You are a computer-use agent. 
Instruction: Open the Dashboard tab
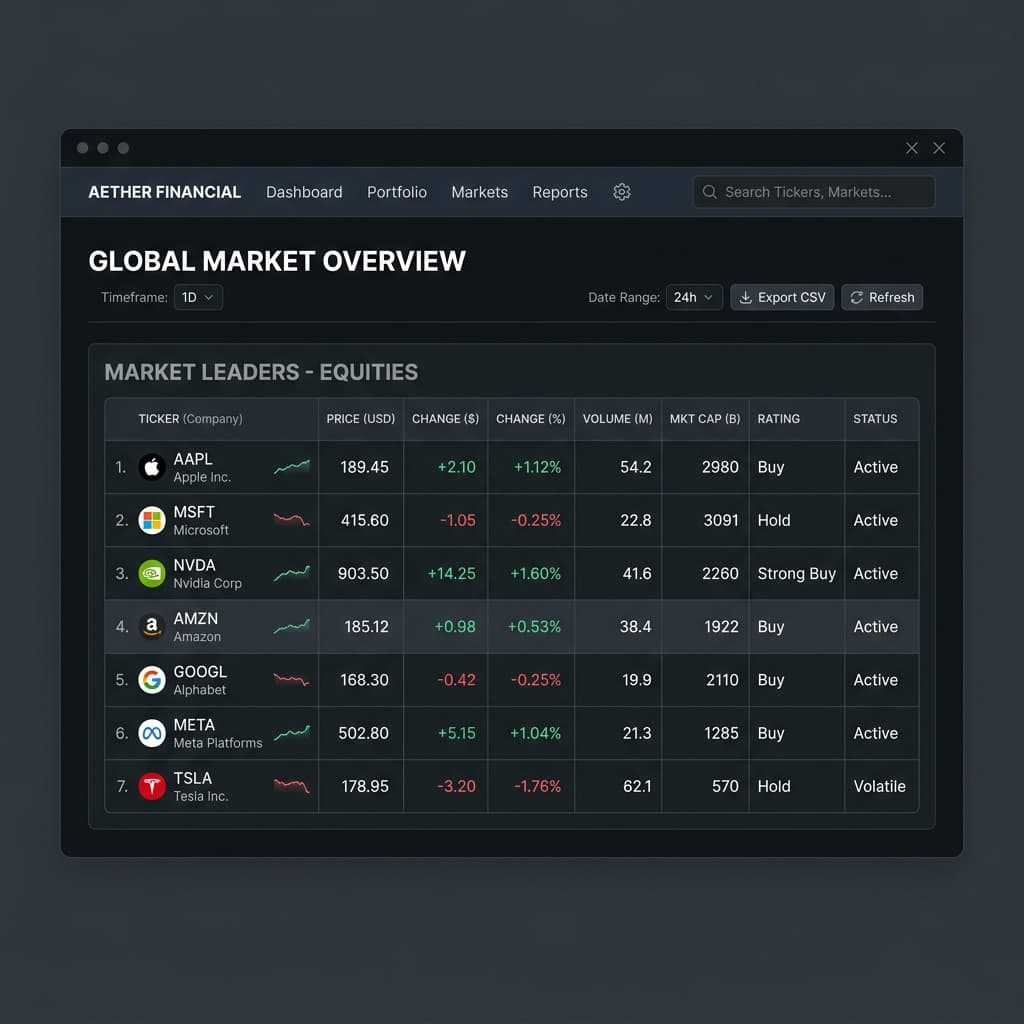pos(304,192)
